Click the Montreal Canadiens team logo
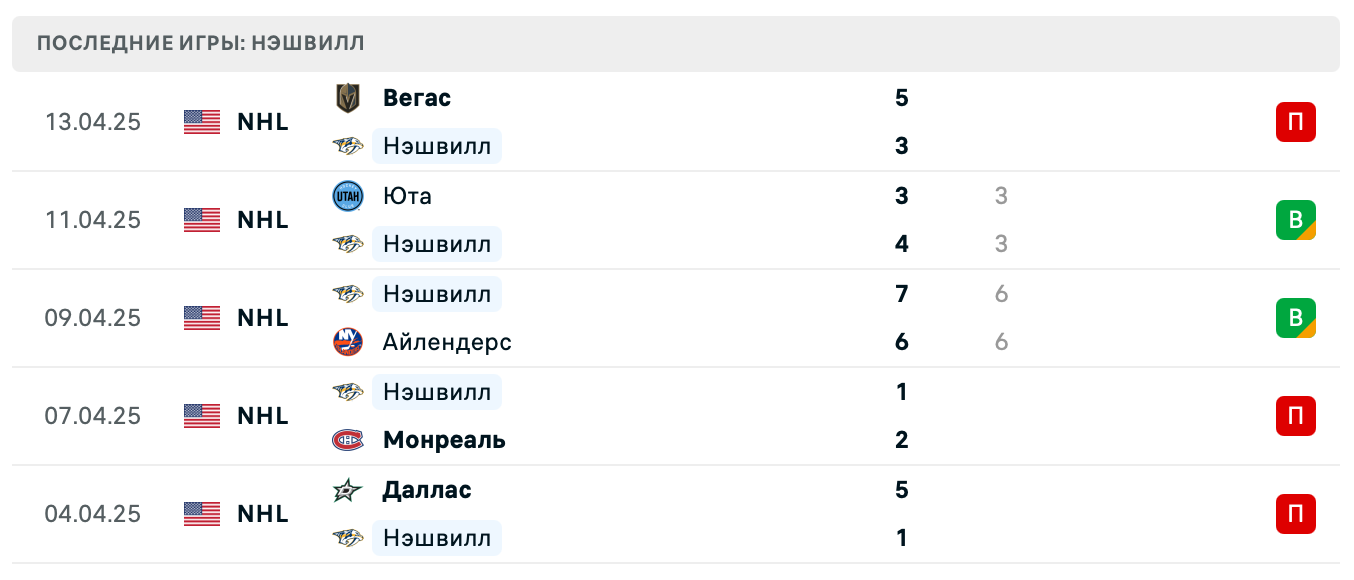Image resolution: width=1354 pixels, height=580 pixels. pyautogui.click(x=347, y=440)
